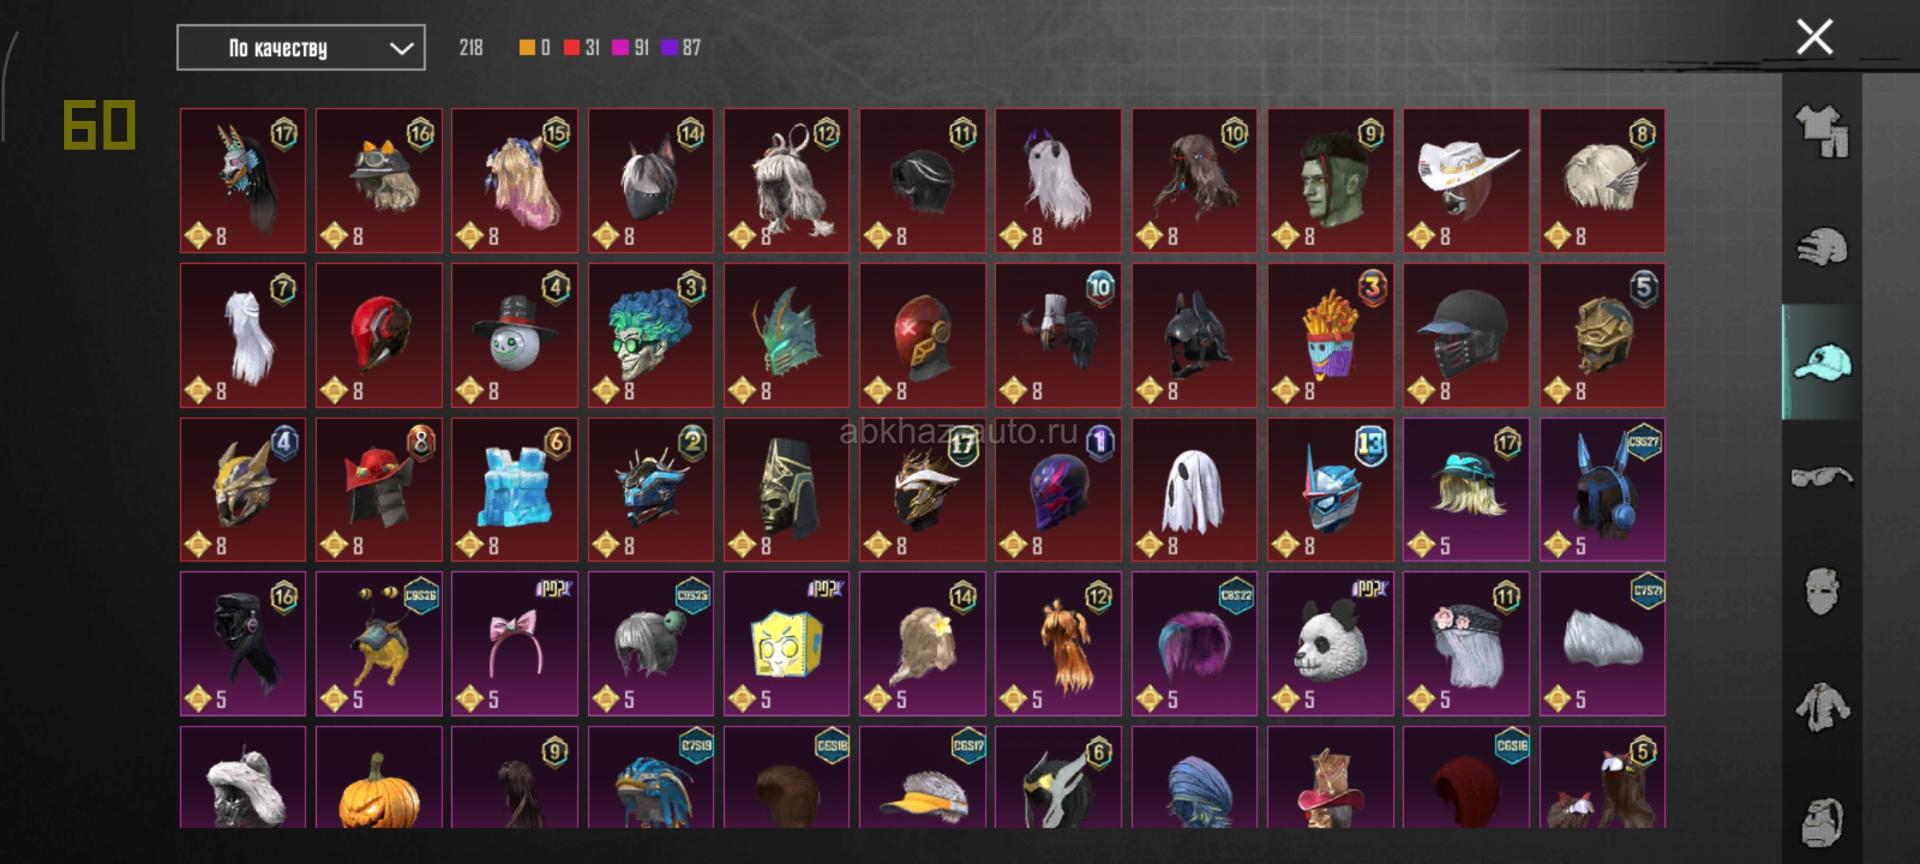1920x864 pixels.
Task: Open the glasses category sidebar icon
Action: pyautogui.click(x=1822, y=477)
